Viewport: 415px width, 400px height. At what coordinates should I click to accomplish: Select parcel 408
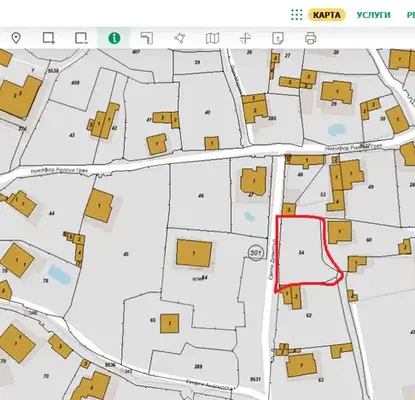75,82
